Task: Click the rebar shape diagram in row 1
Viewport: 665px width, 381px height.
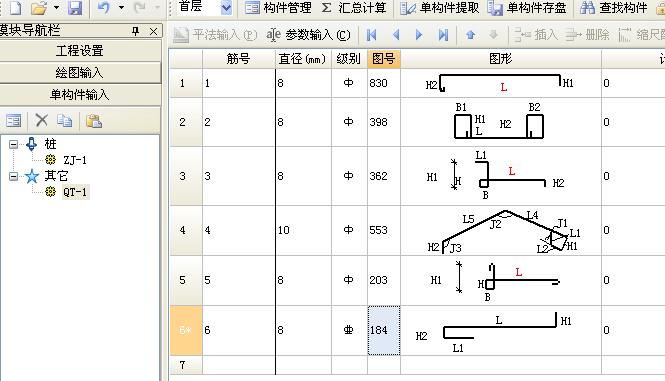Action: click(500, 83)
